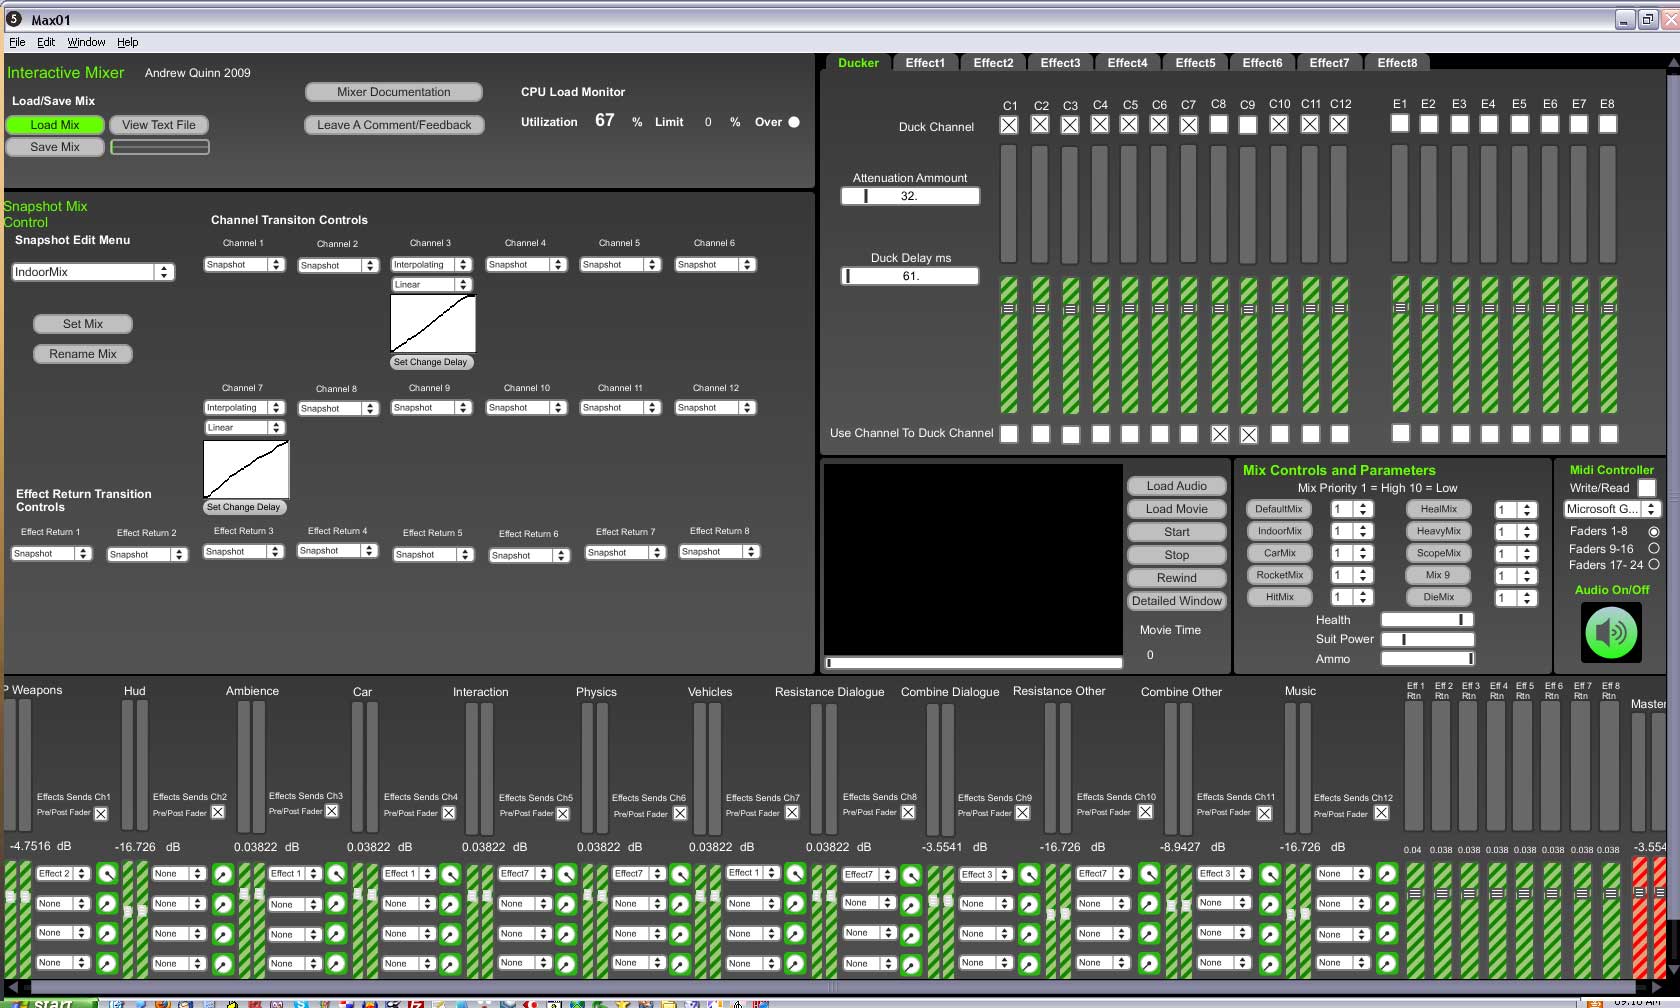Screen dimensions: 1680x1008
Task: Toggle Pre/Post Fader for Effects Sends Ch12
Action: pyautogui.click(x=1381, y=813)
